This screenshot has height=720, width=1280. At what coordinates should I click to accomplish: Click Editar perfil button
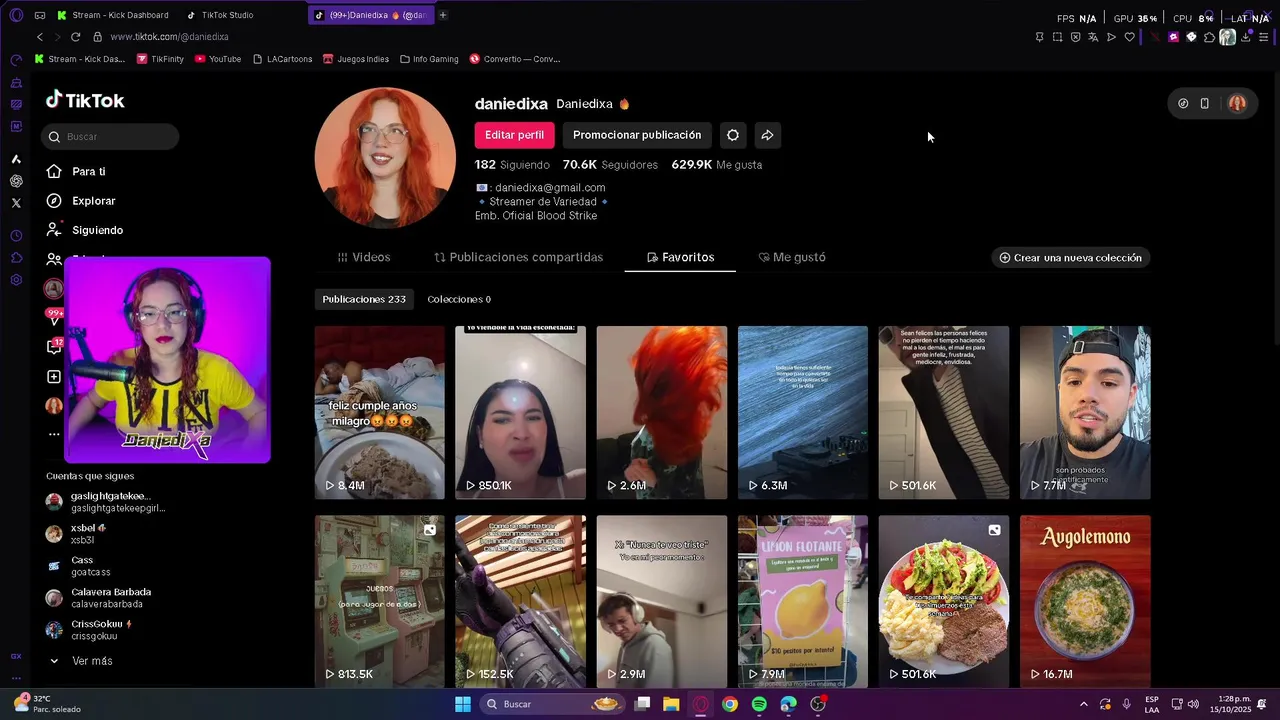[515, 135]
